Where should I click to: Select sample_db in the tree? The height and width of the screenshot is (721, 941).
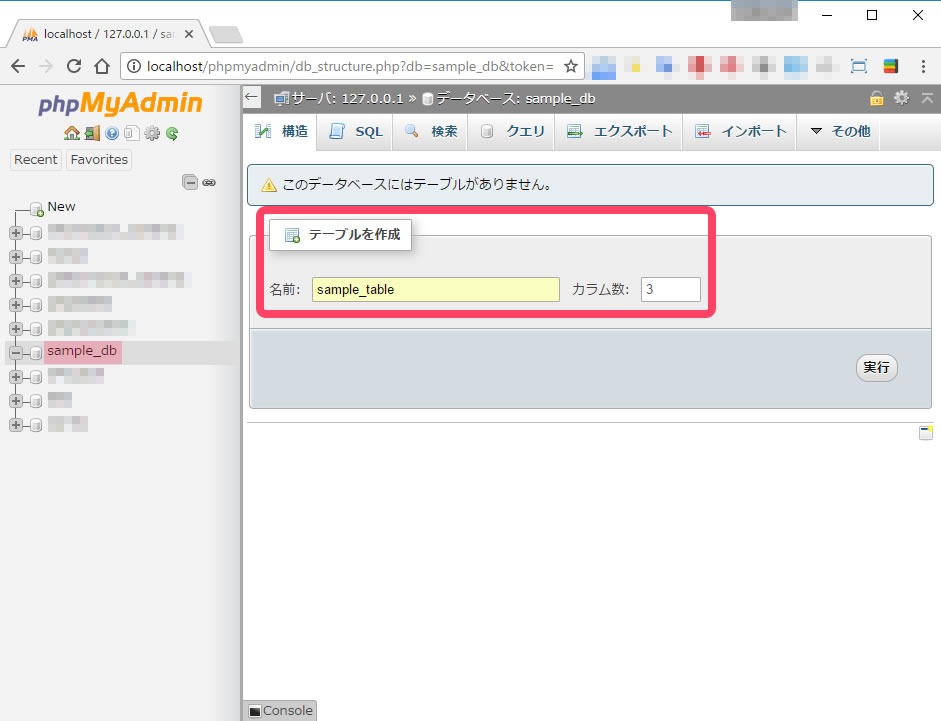pyautogui.click(x=82, y=351)
